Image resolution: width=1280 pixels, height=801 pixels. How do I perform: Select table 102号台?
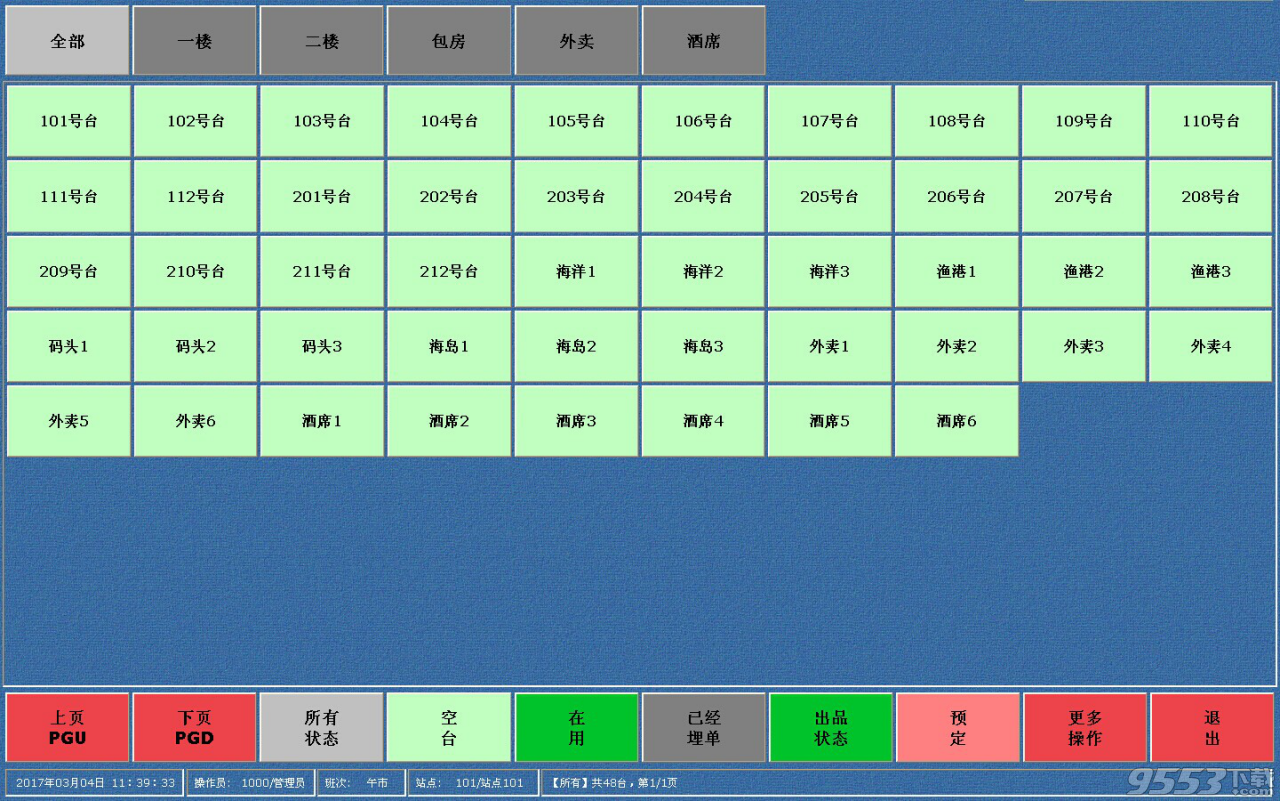[195, 121]
